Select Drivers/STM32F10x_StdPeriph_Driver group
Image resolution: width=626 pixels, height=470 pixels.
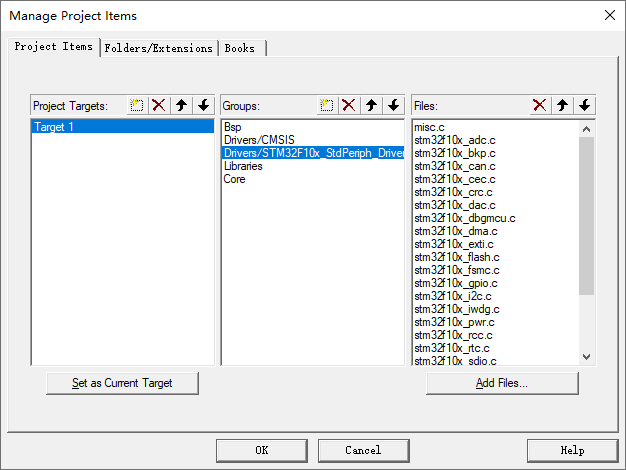pos(313,153)
